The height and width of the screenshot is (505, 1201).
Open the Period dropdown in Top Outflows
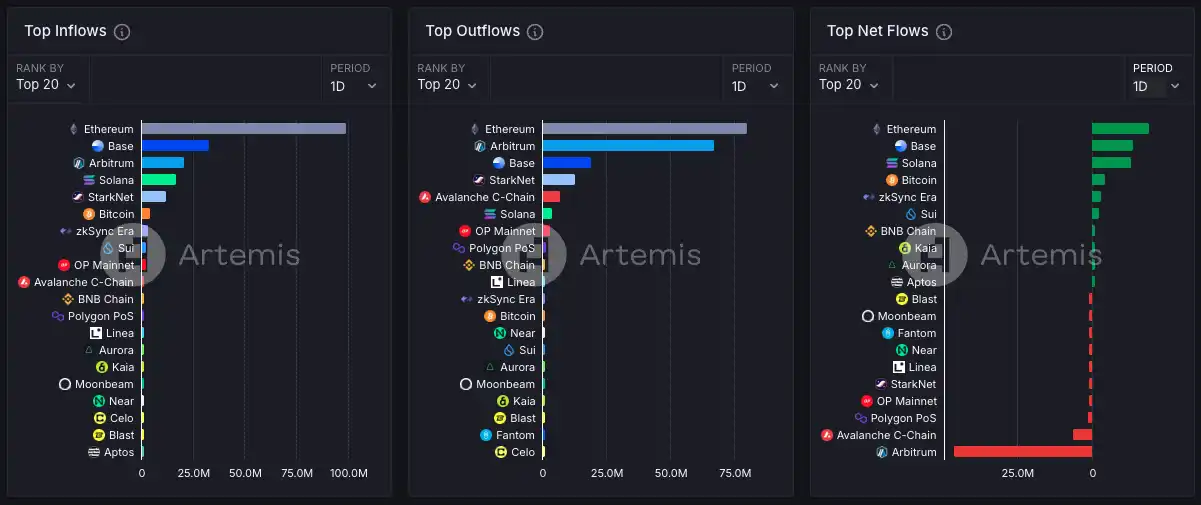(755, 86)
